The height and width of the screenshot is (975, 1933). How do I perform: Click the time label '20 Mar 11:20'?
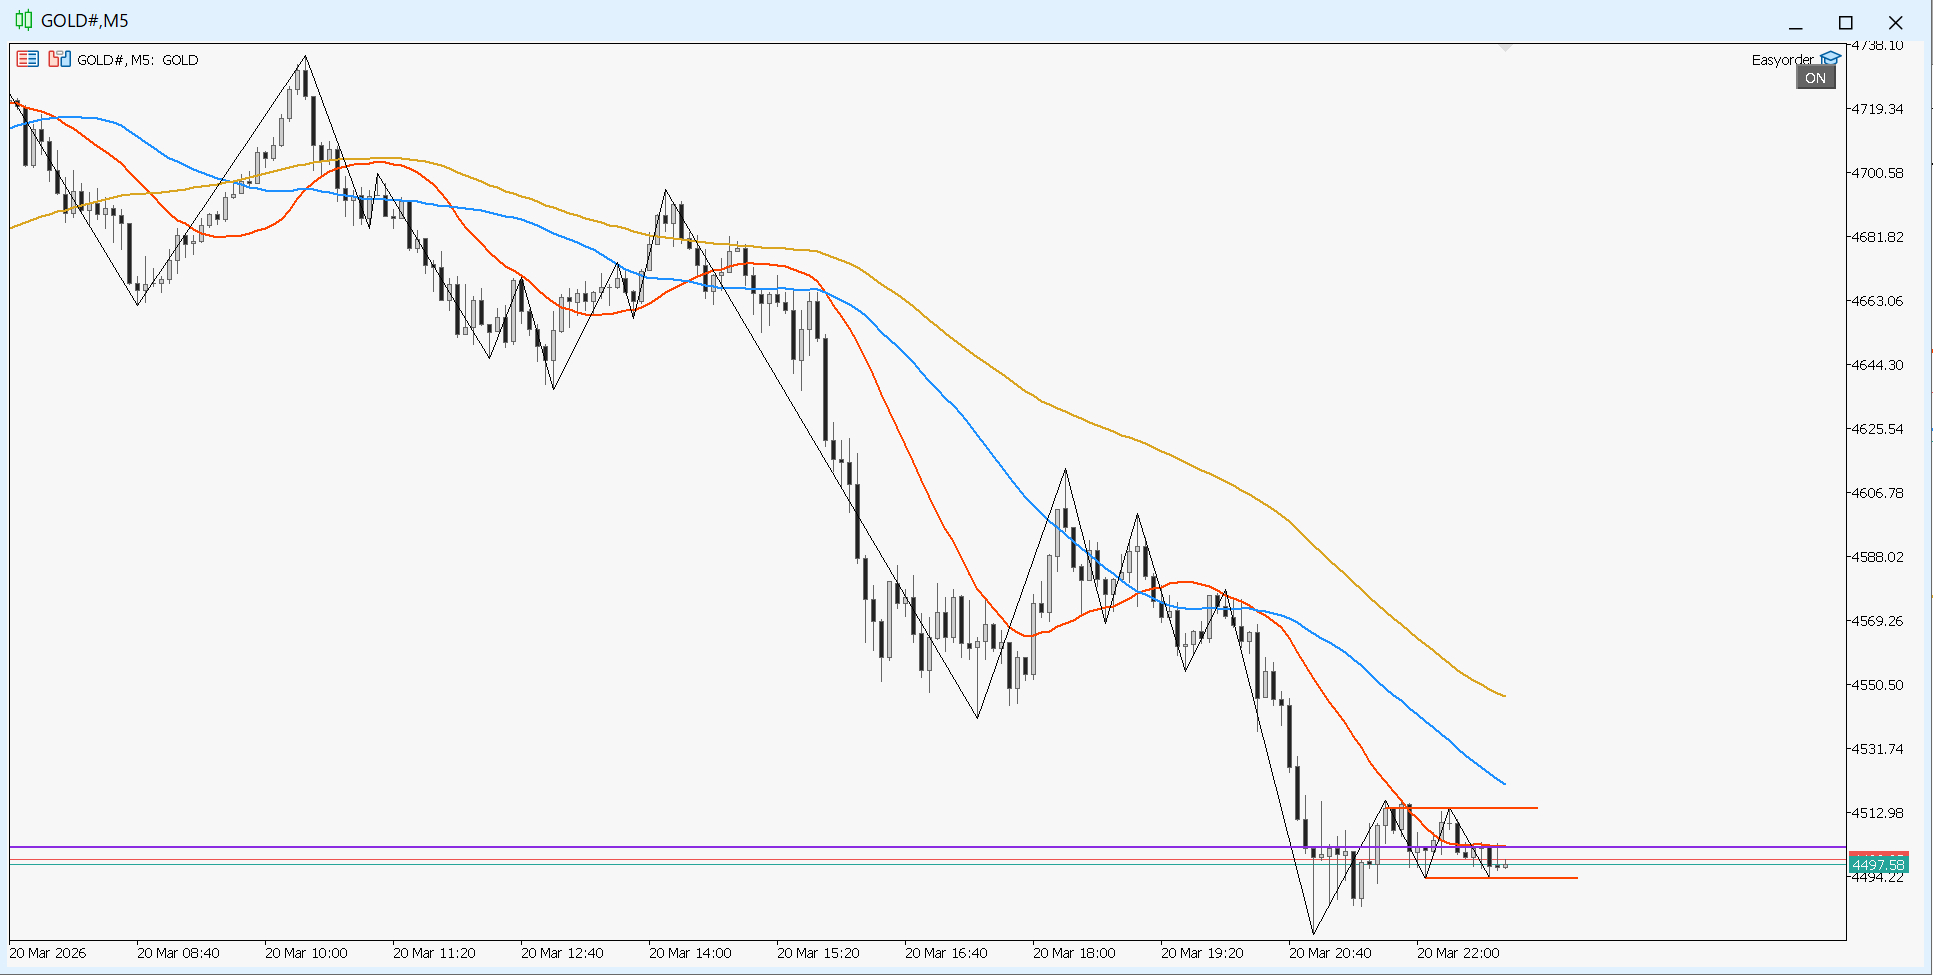434,953
